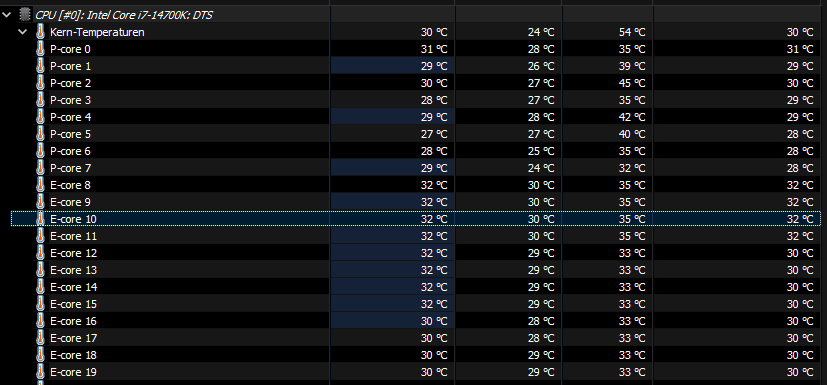The width and height of the screenshot is (827, 385).
Task: Click the thermometer icon for P-core 4
Action: (x=41, y=117)
